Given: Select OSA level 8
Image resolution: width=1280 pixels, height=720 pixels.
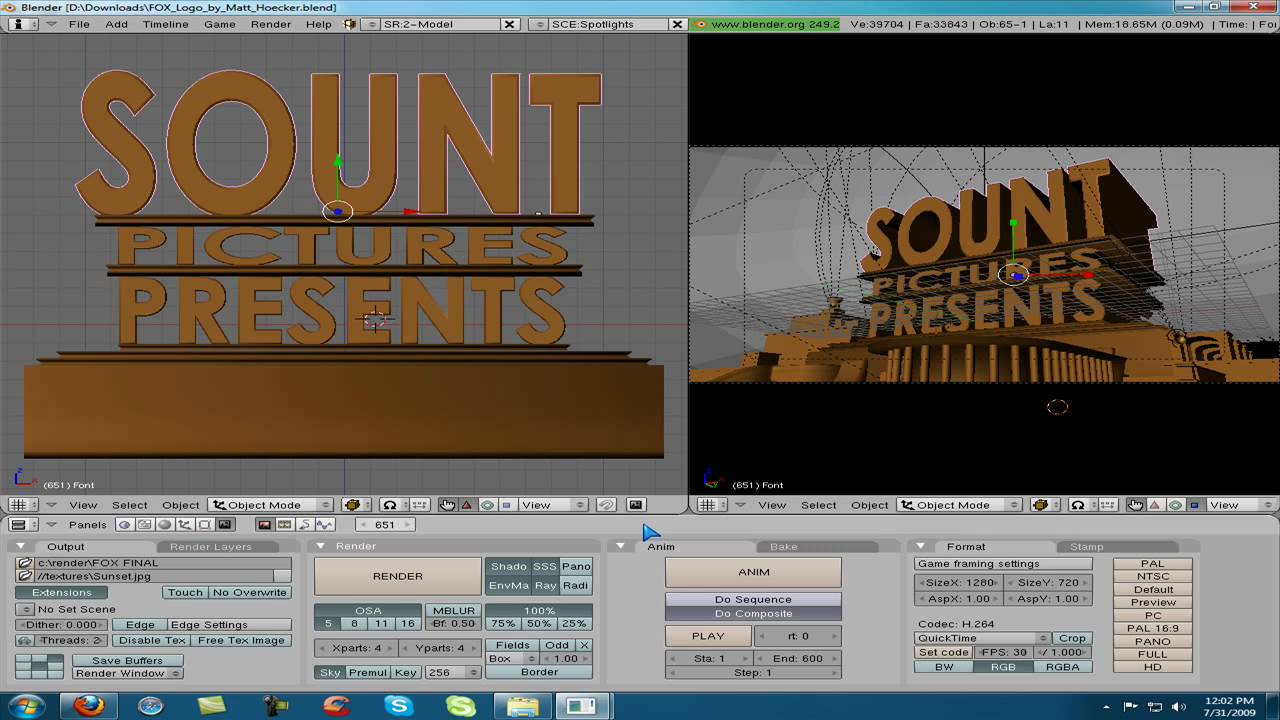Looking at the screenshot, I should (354, 623).
